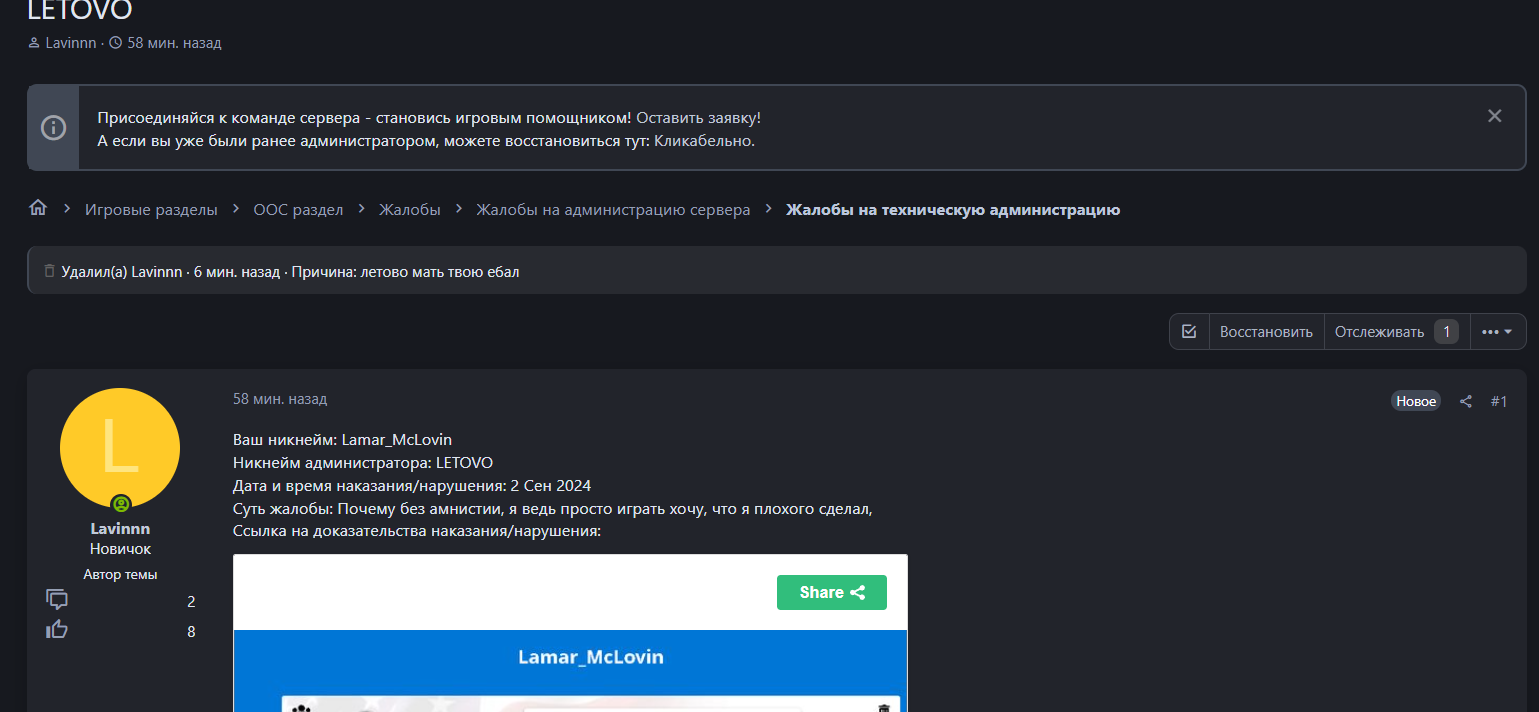Viewport: 1539px width, 712px height.
Task: Click the green Share button in embedded image
Action: (831, 592)
